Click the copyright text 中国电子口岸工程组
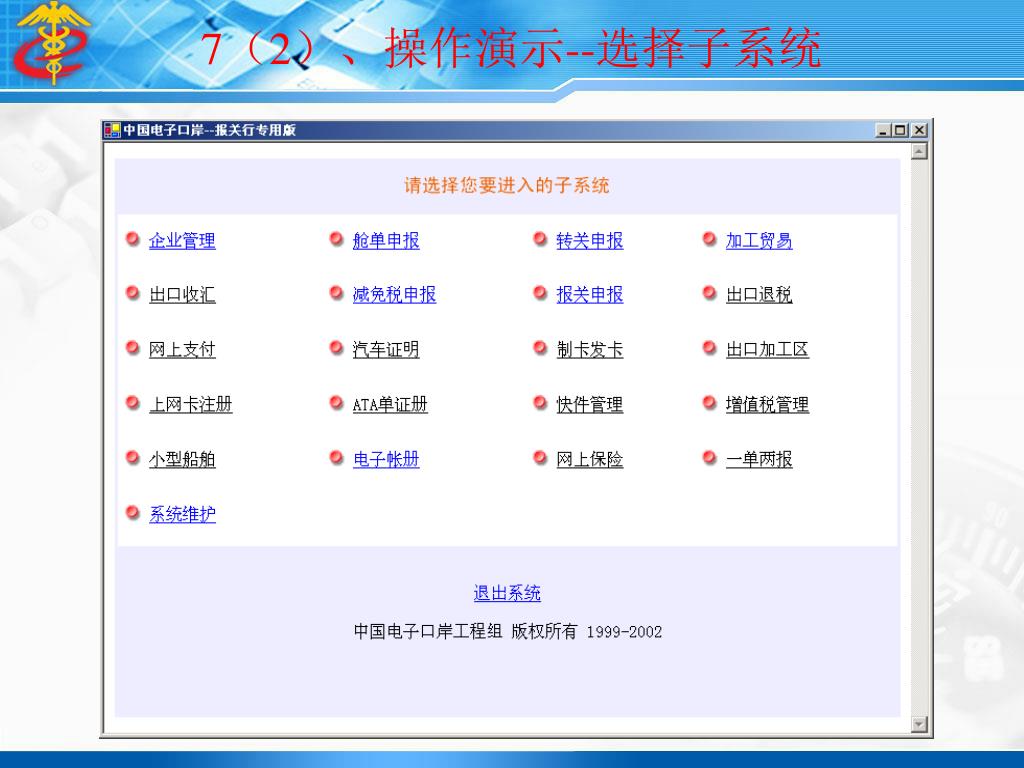1024x768 pixels. point(428,632)
